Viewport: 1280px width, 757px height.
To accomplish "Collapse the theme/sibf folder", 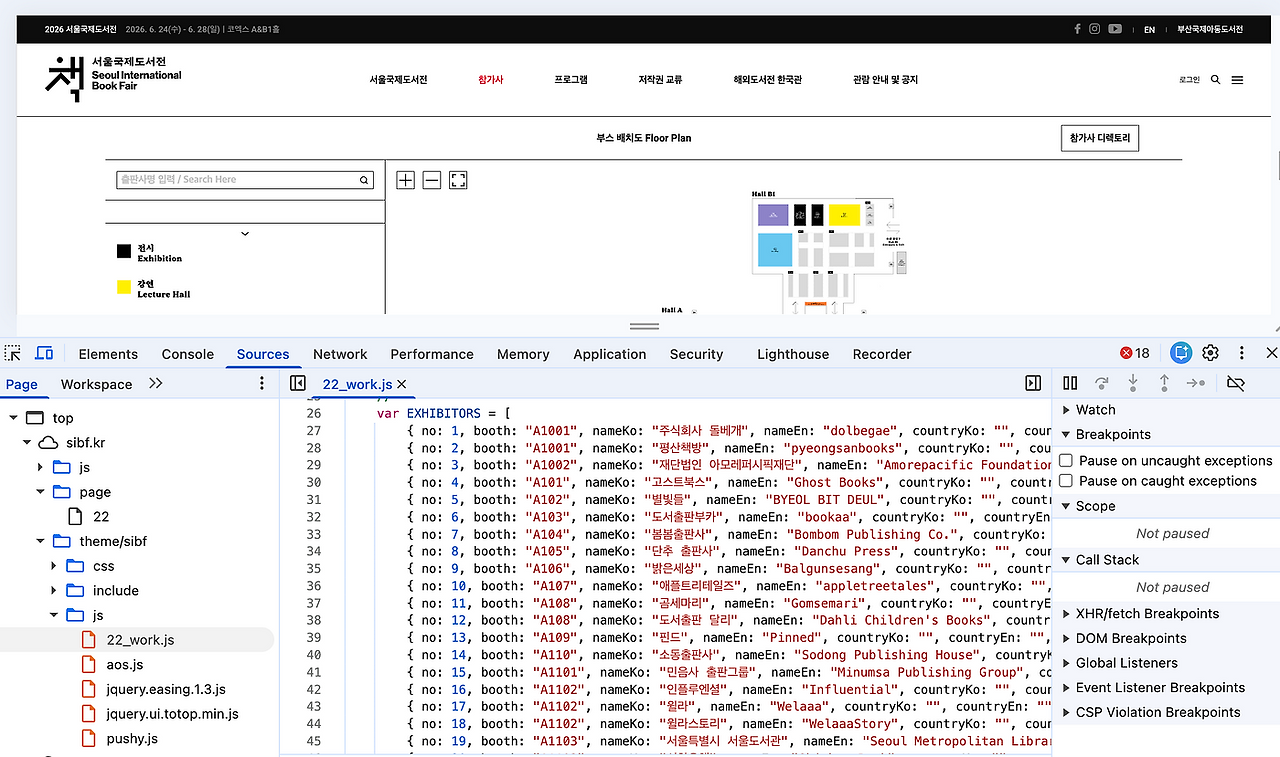I will pyautogui.click(x=40, y=541).
